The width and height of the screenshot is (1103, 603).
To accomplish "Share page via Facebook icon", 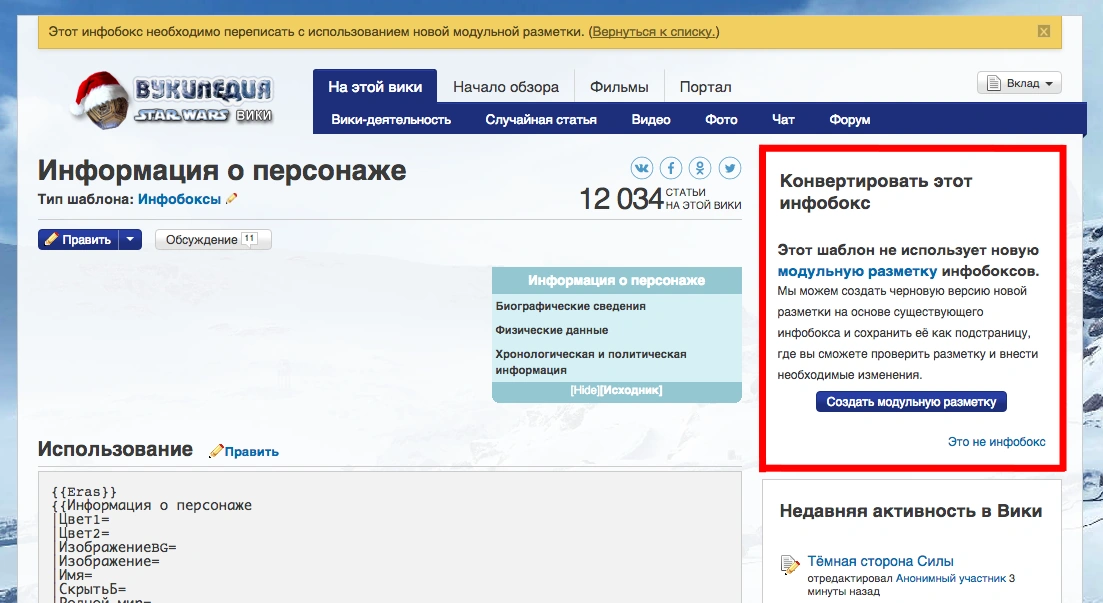I will pos(671,168).
